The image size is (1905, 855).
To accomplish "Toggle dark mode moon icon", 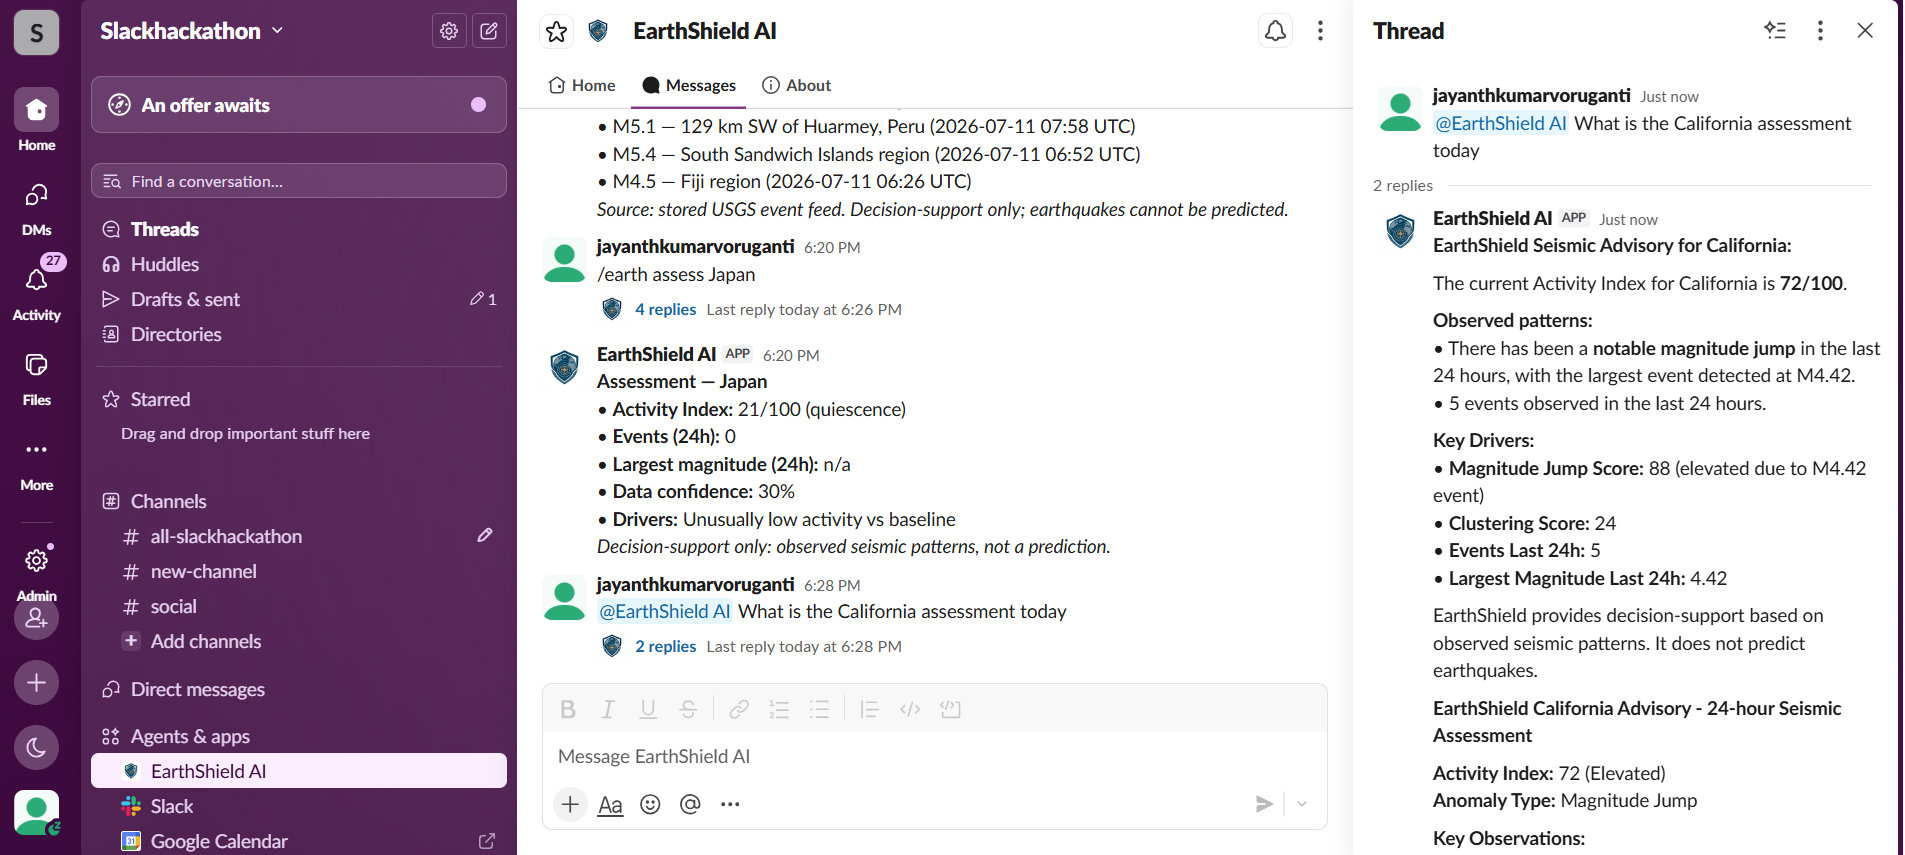I will (36, 747).
